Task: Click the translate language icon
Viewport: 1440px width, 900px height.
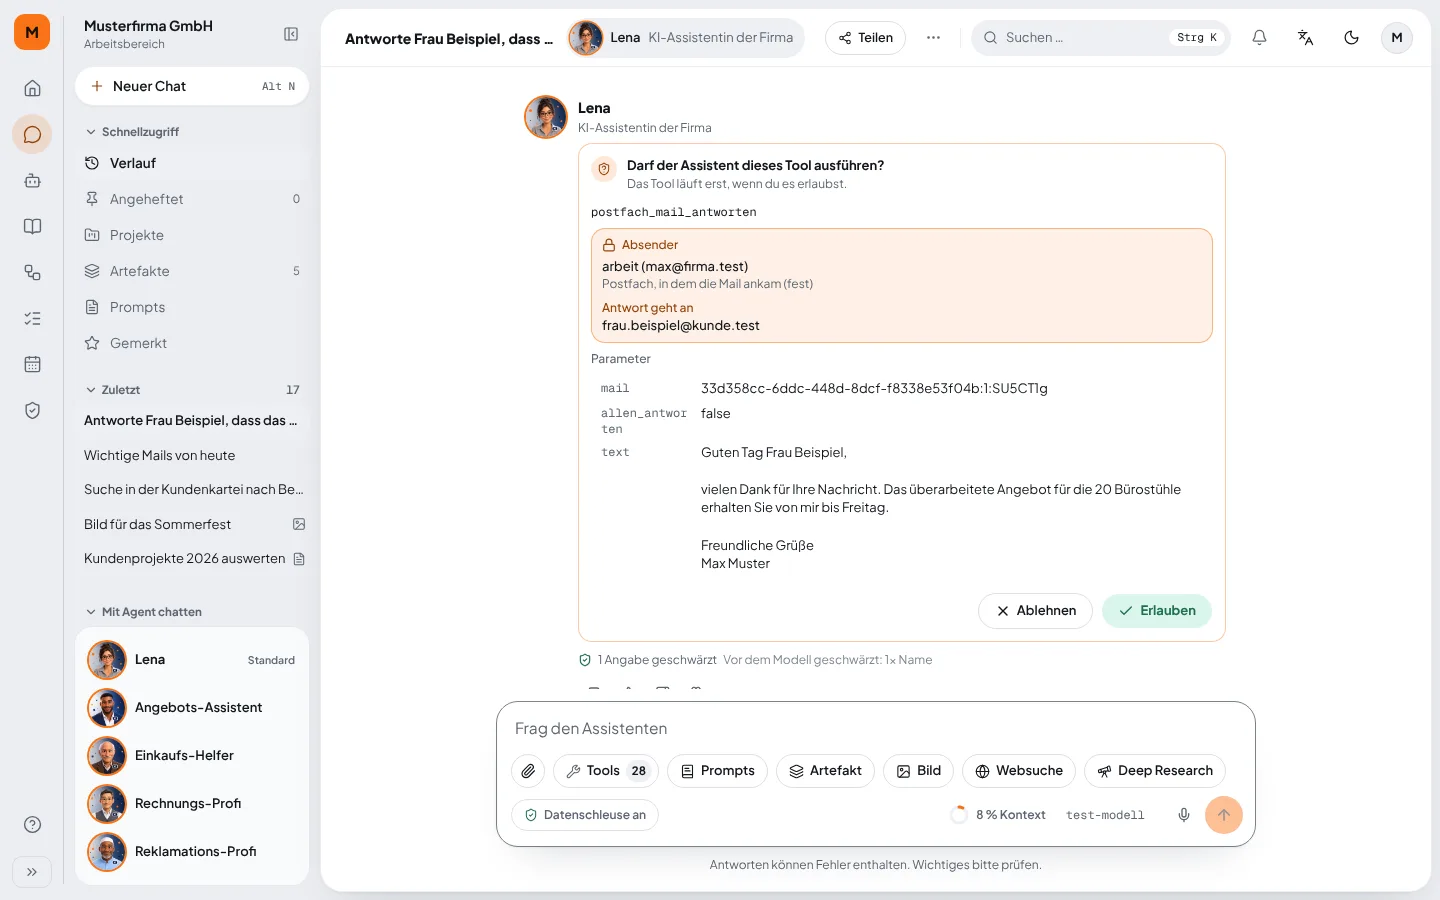Action: point(1305,37)
